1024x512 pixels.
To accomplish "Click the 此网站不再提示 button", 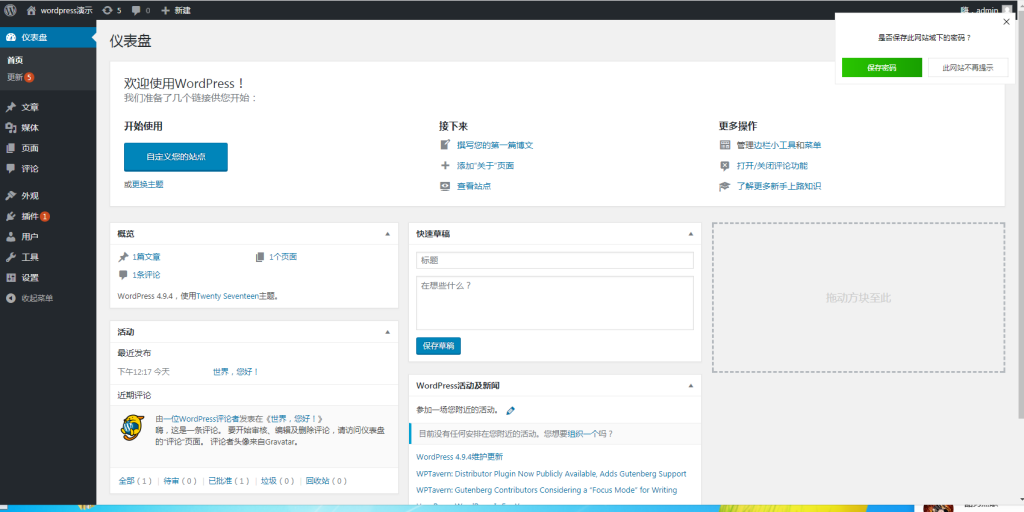I will coord(968,67).
